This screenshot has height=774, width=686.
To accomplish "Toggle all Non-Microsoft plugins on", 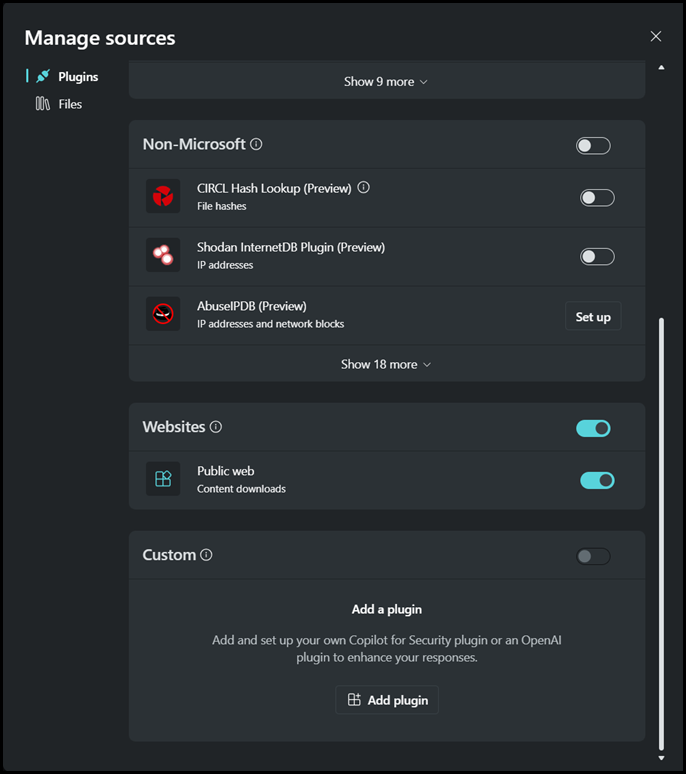I will [x=593, y=146].
